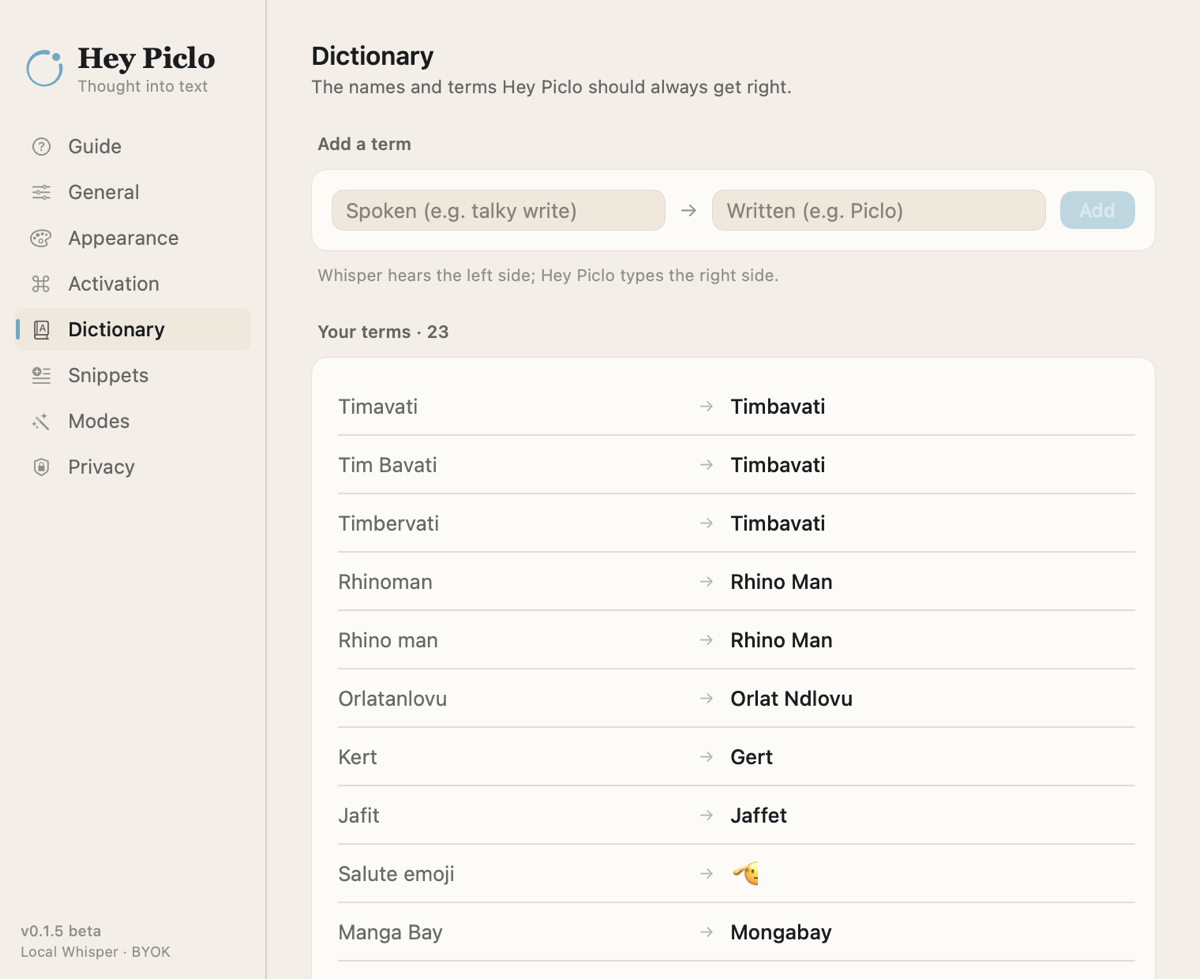Click the Hey Piclo app name
The height and width of the screenshot is (979, 1200).
[146, 59]
